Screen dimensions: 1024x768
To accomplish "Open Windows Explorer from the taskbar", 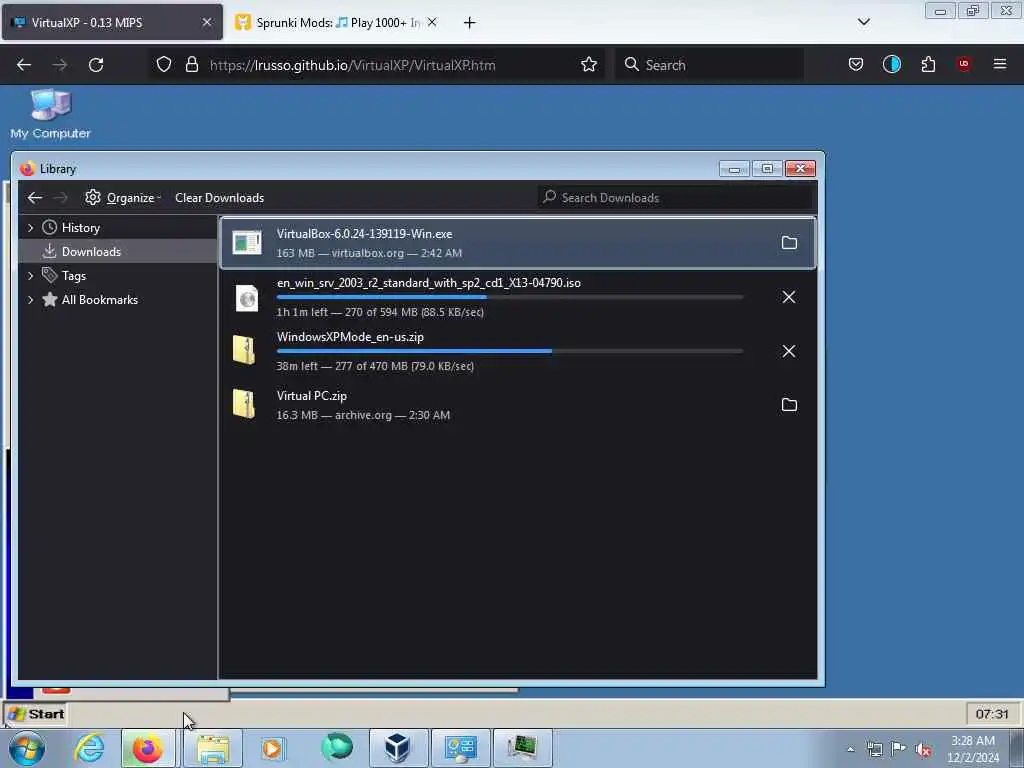I will [213, 748].
